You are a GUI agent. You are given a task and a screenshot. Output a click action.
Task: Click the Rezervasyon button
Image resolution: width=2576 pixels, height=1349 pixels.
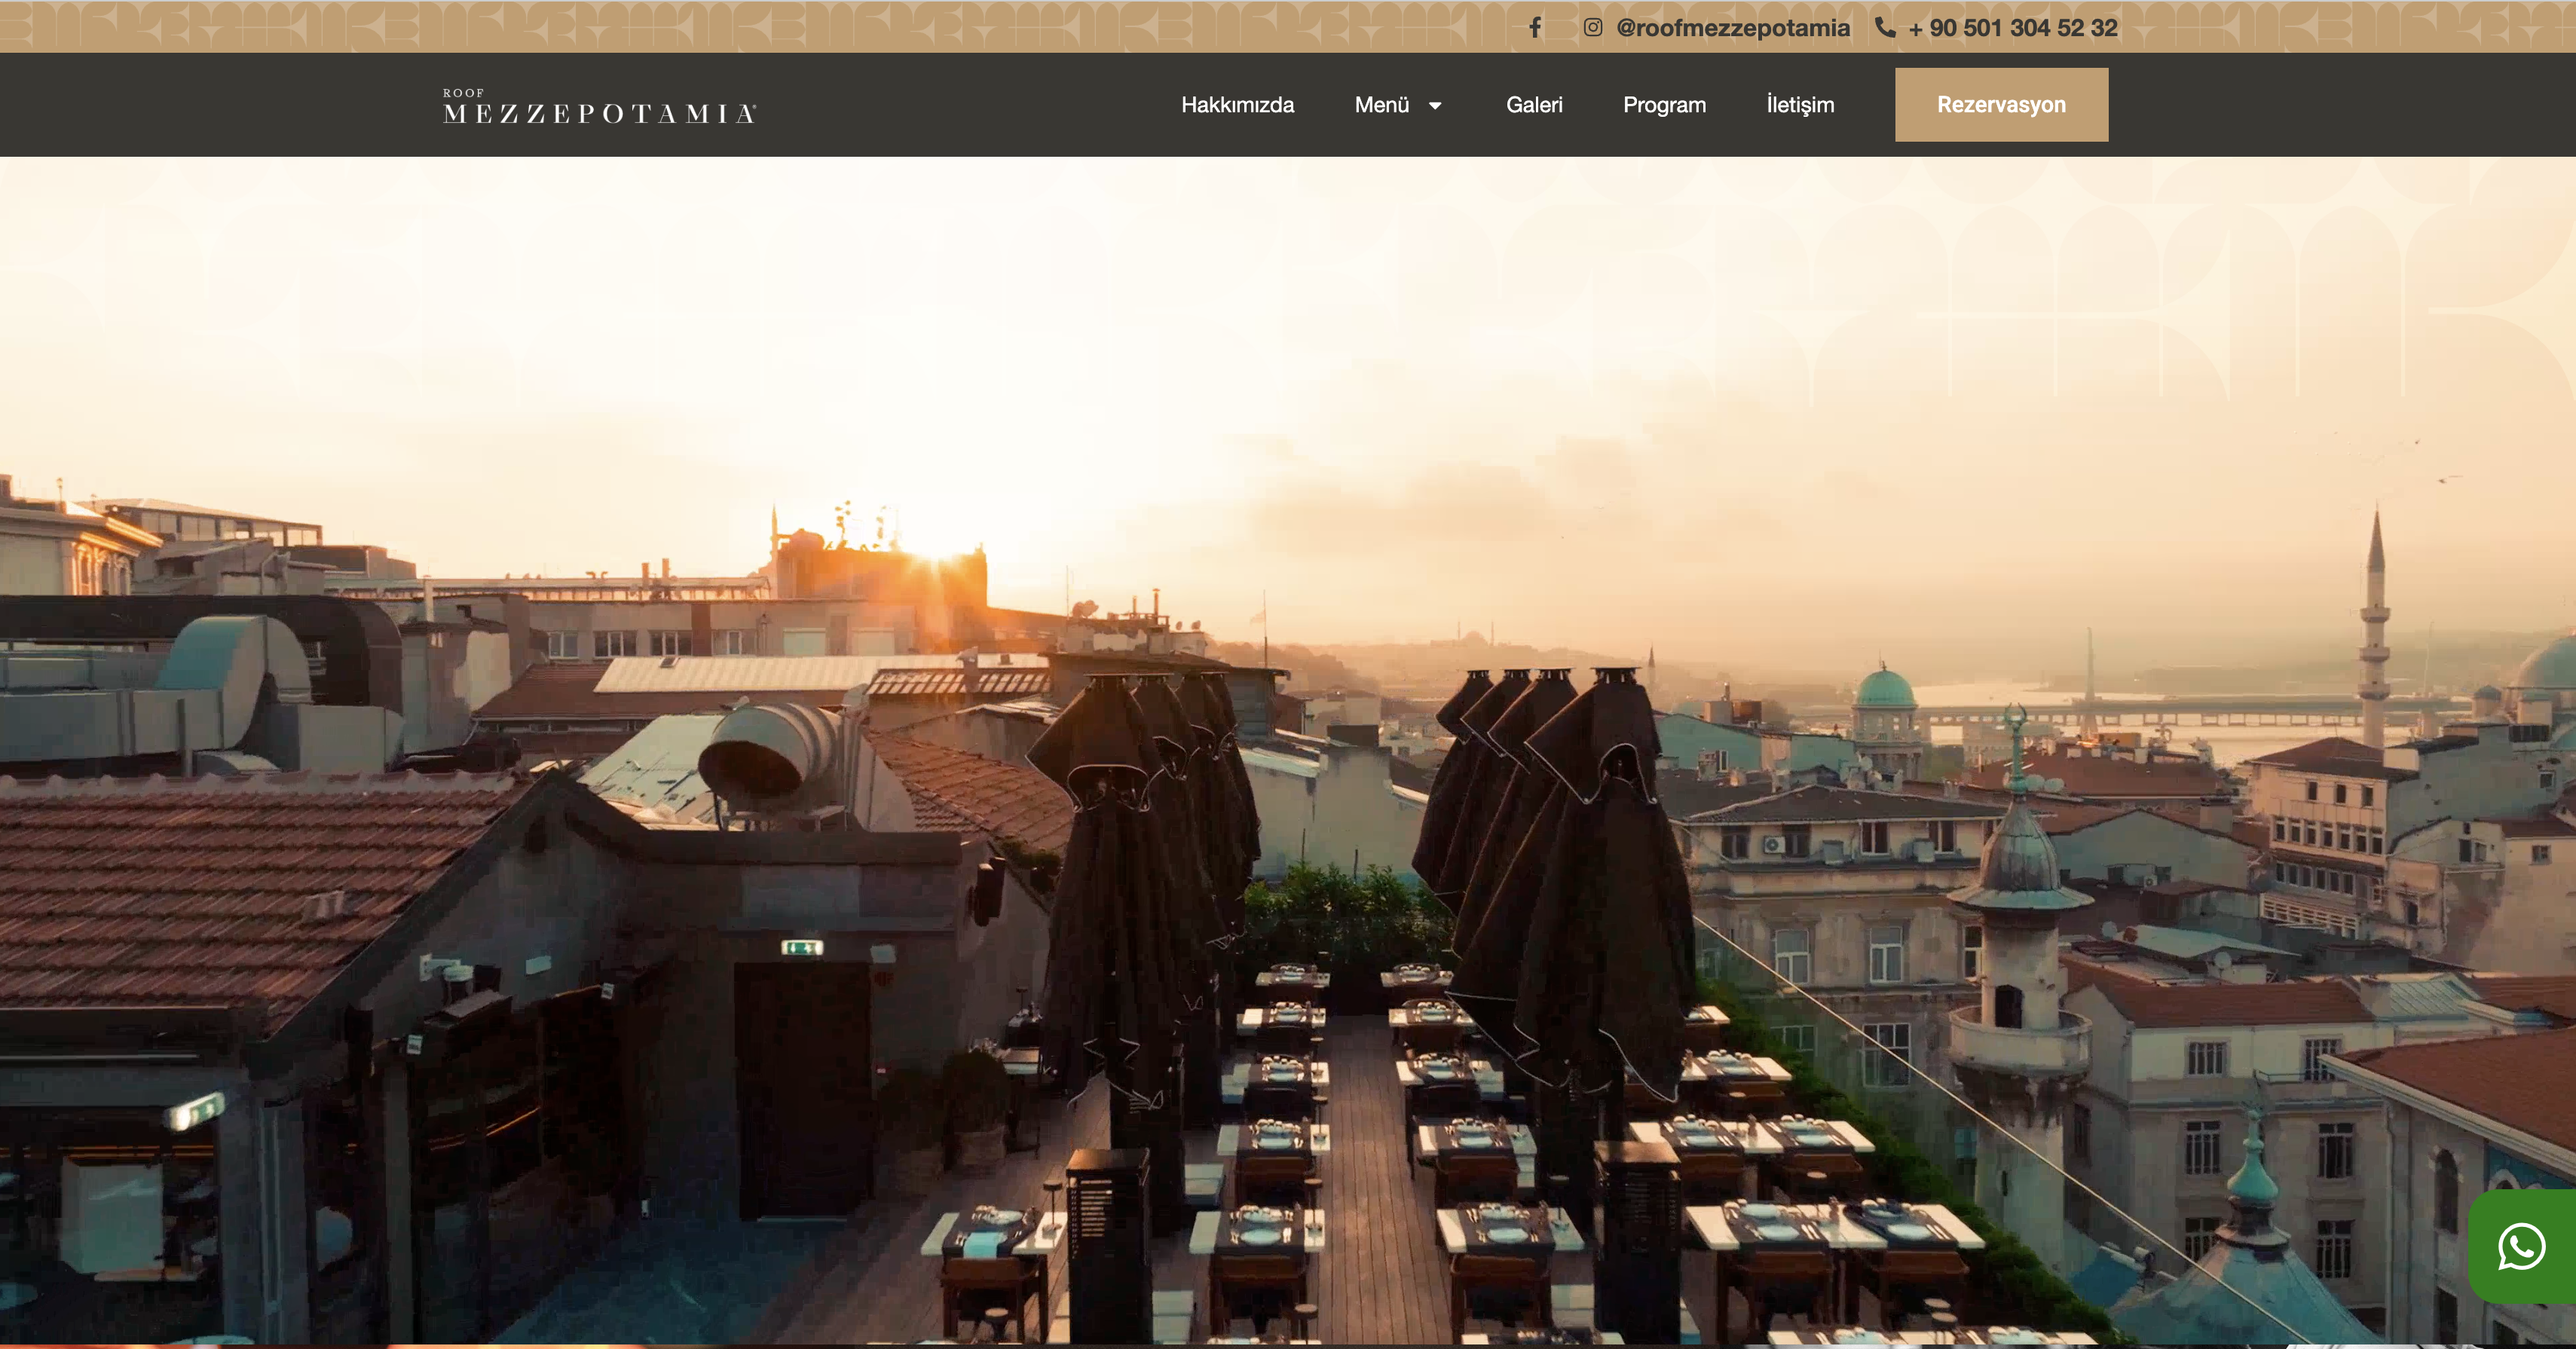tap(2001, 105)
